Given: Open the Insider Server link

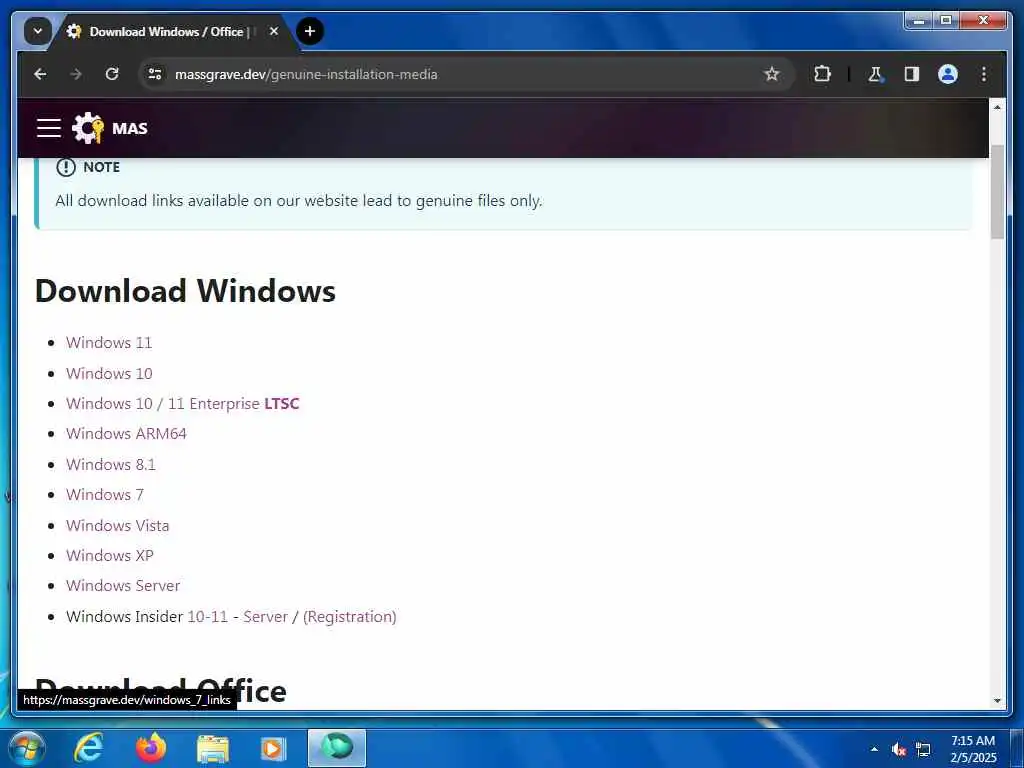Looking at the screenshot, I should tap(265, 616).
